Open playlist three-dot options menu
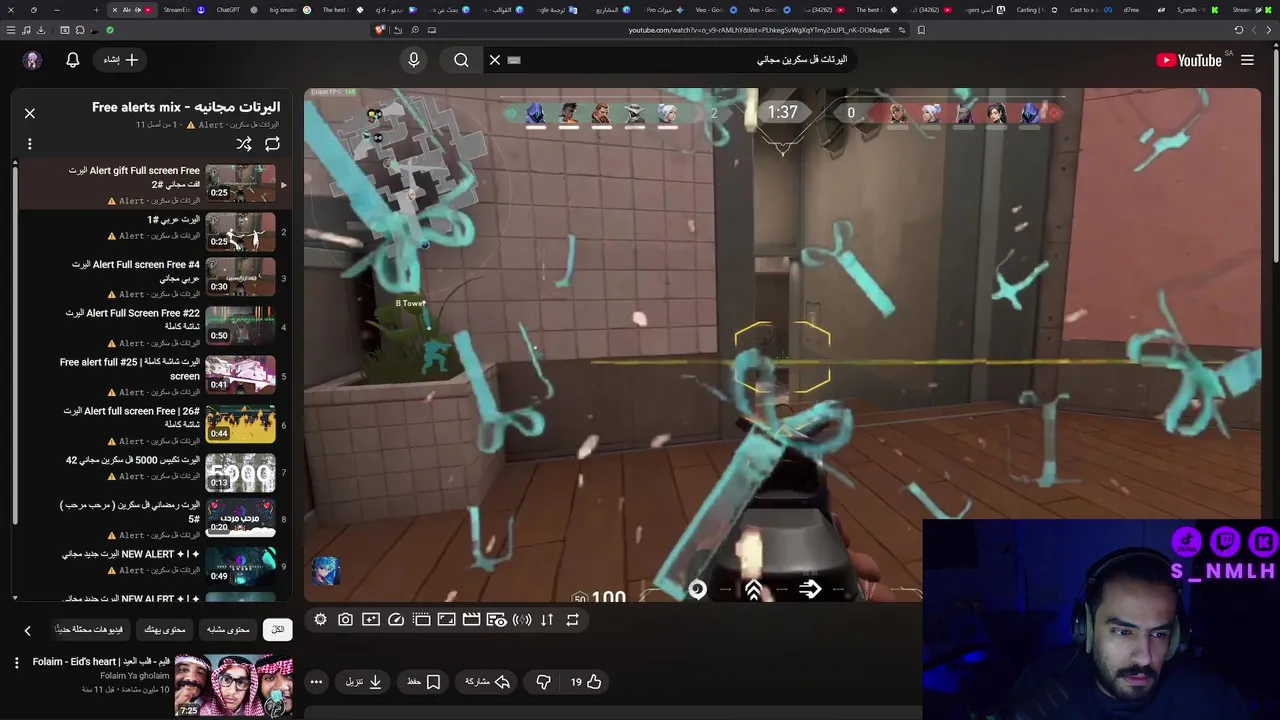This screenshot has height=720, width=1280. [30, 144]
